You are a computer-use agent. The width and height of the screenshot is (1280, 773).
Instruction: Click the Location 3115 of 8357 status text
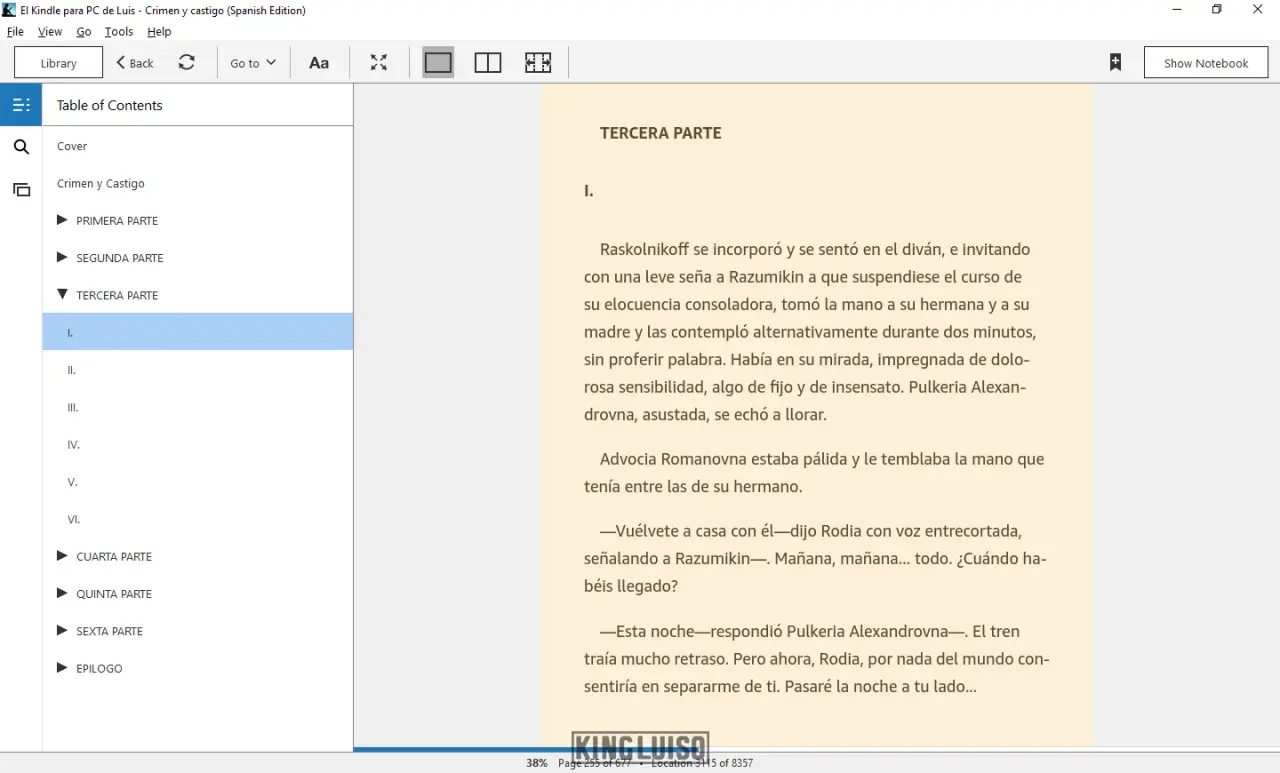click(702, 763)
